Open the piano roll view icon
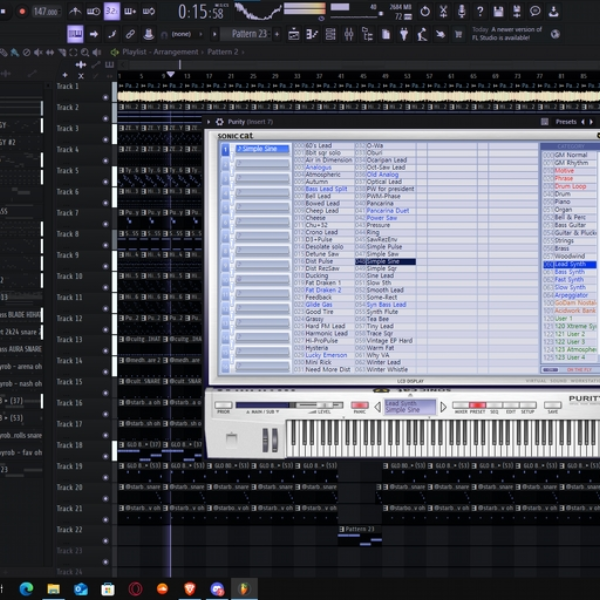The image size is (600, 600). 312,34
